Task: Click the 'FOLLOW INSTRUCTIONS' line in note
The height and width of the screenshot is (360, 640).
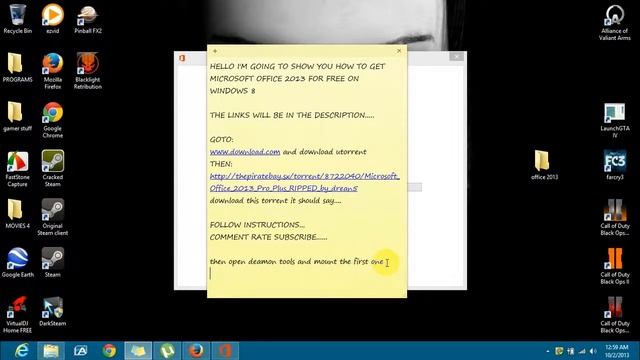Action: 257,225
